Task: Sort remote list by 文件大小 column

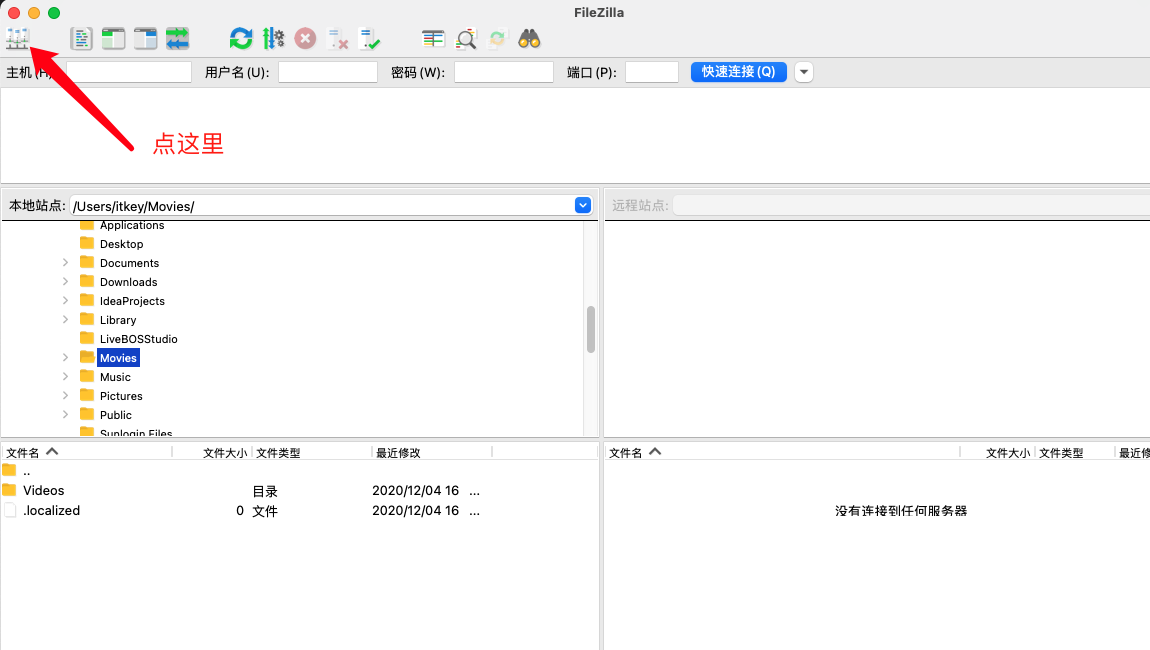Action: (997, 453)
